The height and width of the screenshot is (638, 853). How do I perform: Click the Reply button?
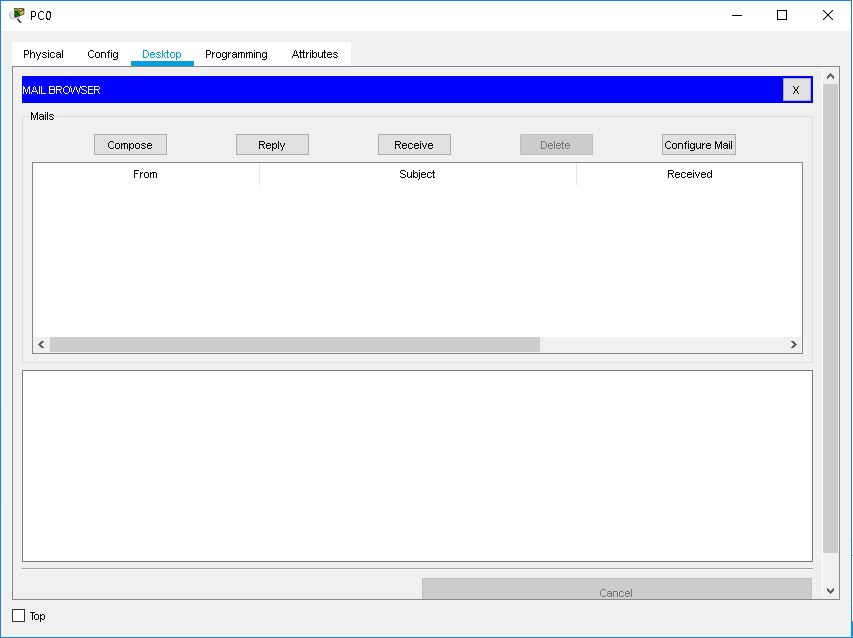coord(271,144)
